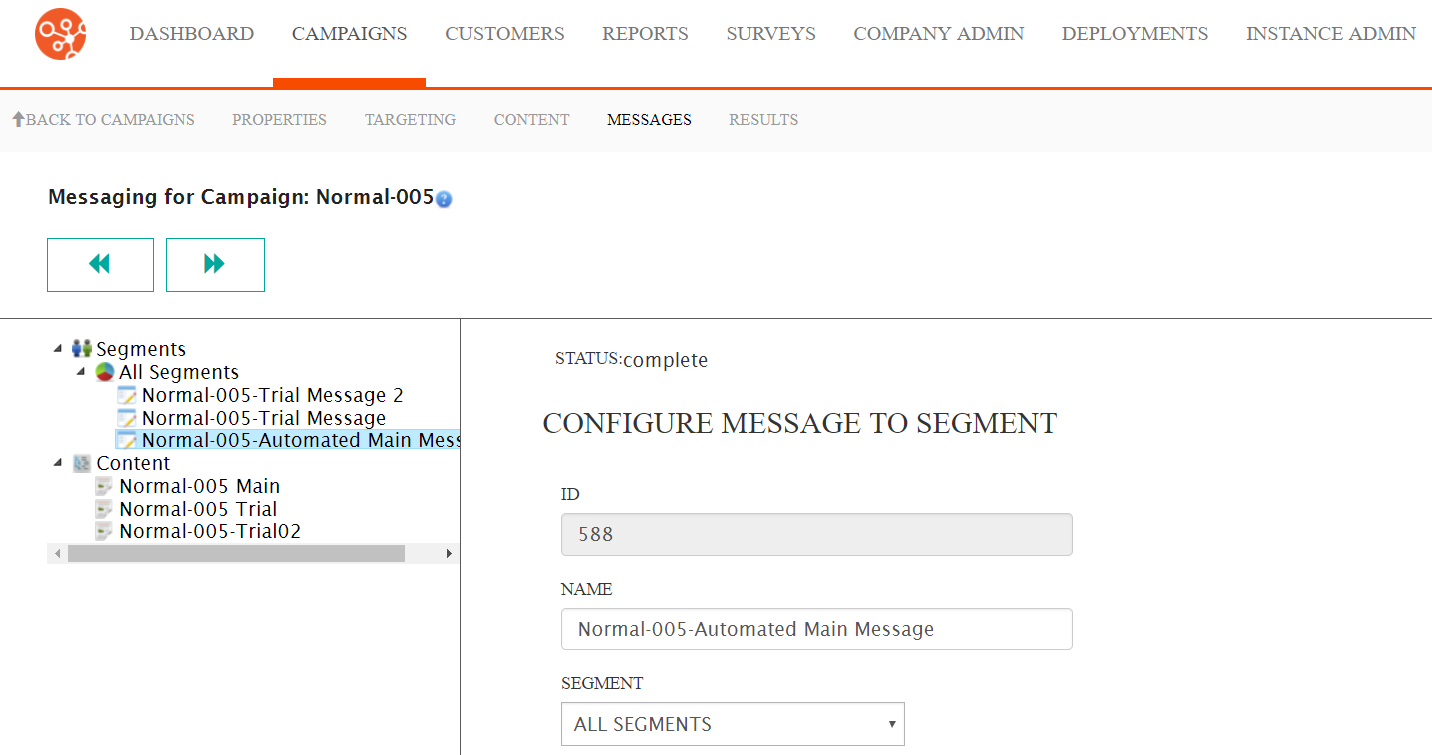Viewport: 1432px width, 755px height.
Task: Click the Content node icon in tree
Action: tap(82, 463)
